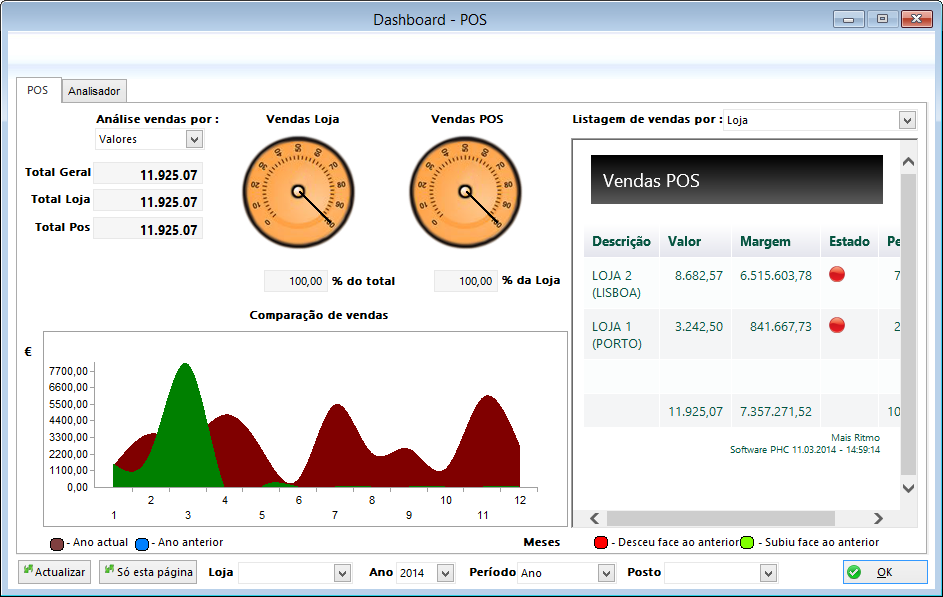Click the Vendas Loja gauge dial
Image resolution: width=943 pixels, height=597 pixels.
298,192
